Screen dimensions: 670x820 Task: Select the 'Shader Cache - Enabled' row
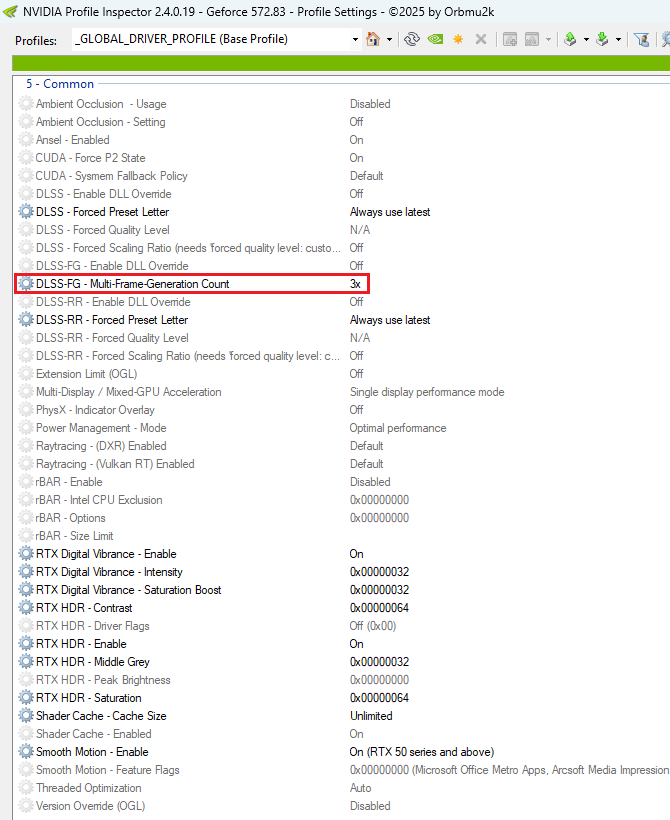tap(341, 734)
